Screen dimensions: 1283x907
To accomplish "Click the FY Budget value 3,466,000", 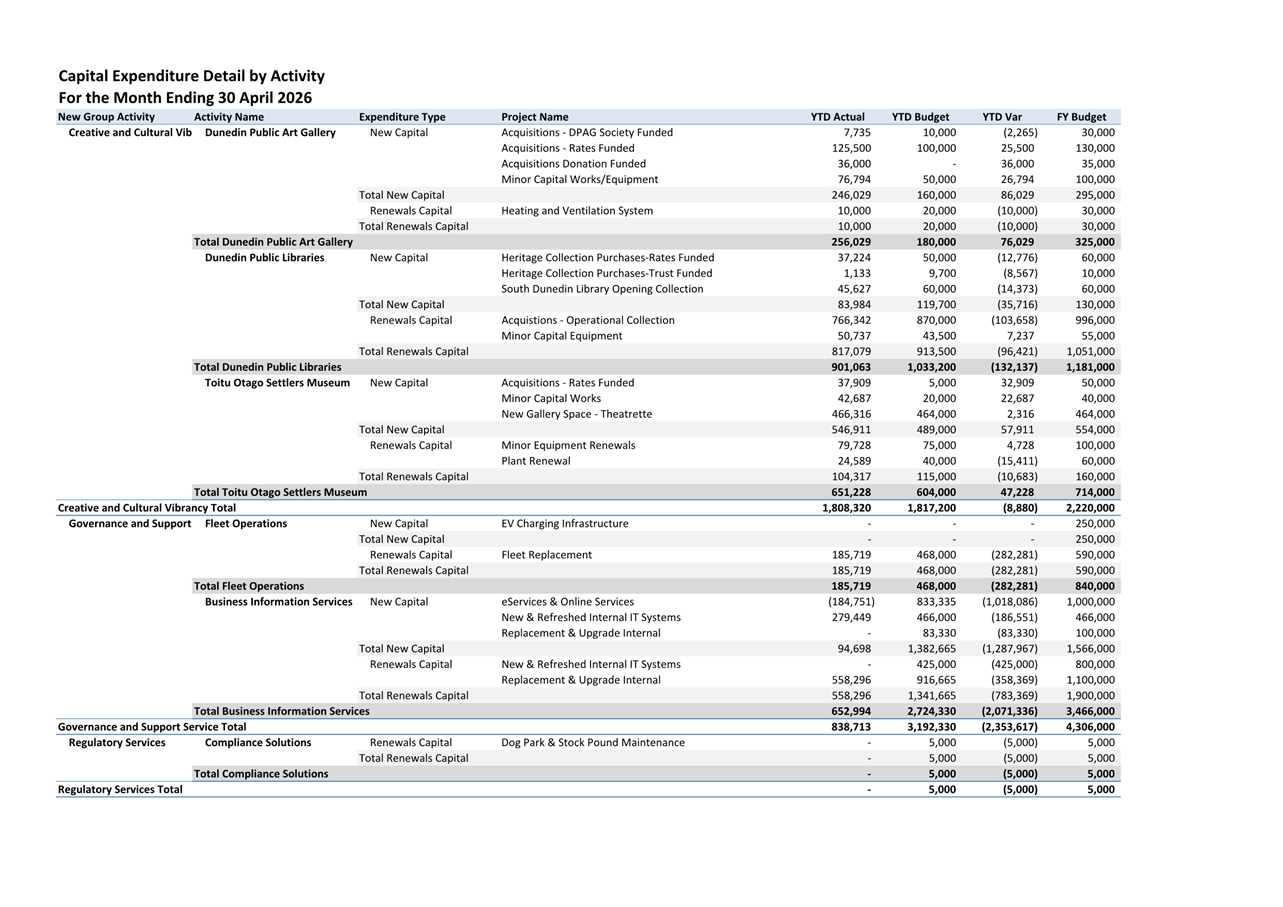I will tap(1090, 711).
